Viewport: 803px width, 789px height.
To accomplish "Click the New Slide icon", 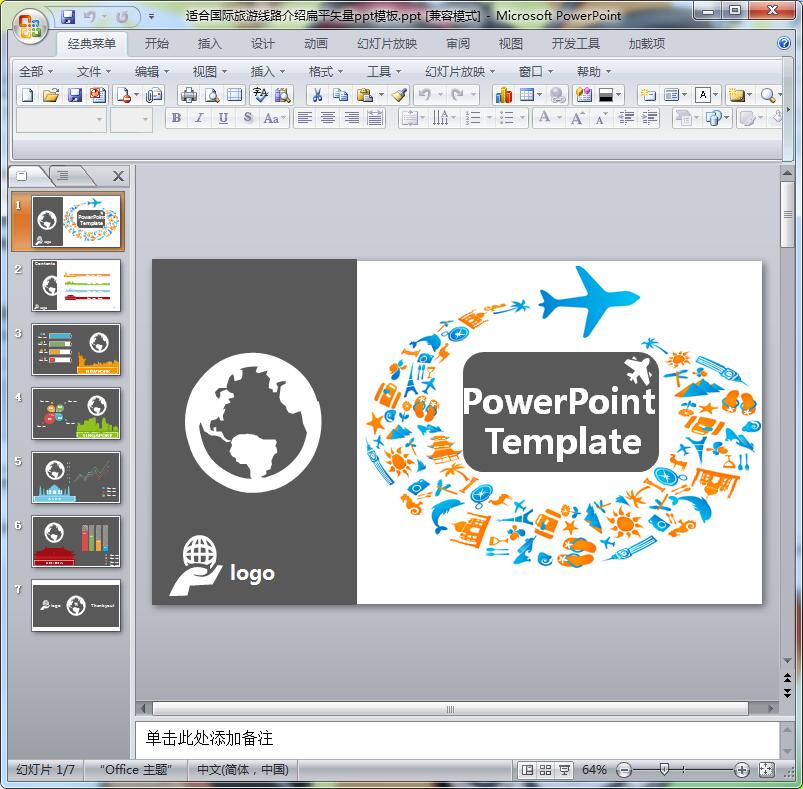I will [648, 95].
